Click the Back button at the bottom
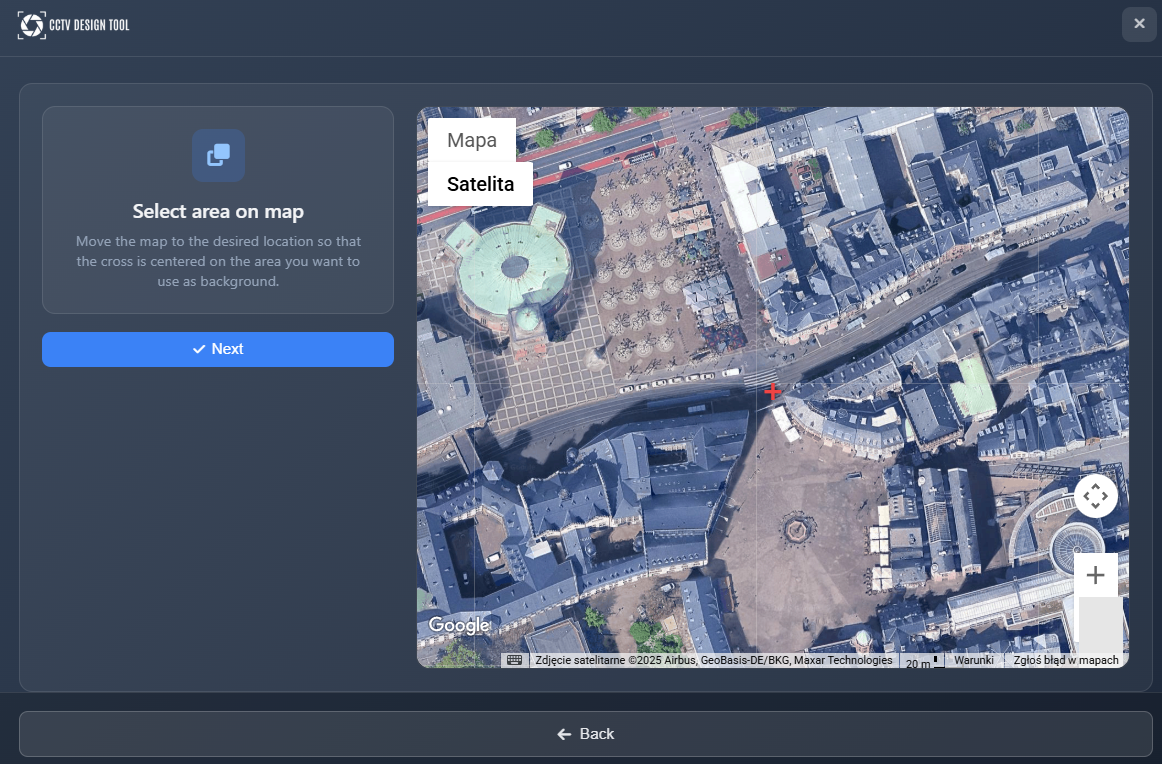The height and width of the screenshot is (764, 1162). [585, 733]
